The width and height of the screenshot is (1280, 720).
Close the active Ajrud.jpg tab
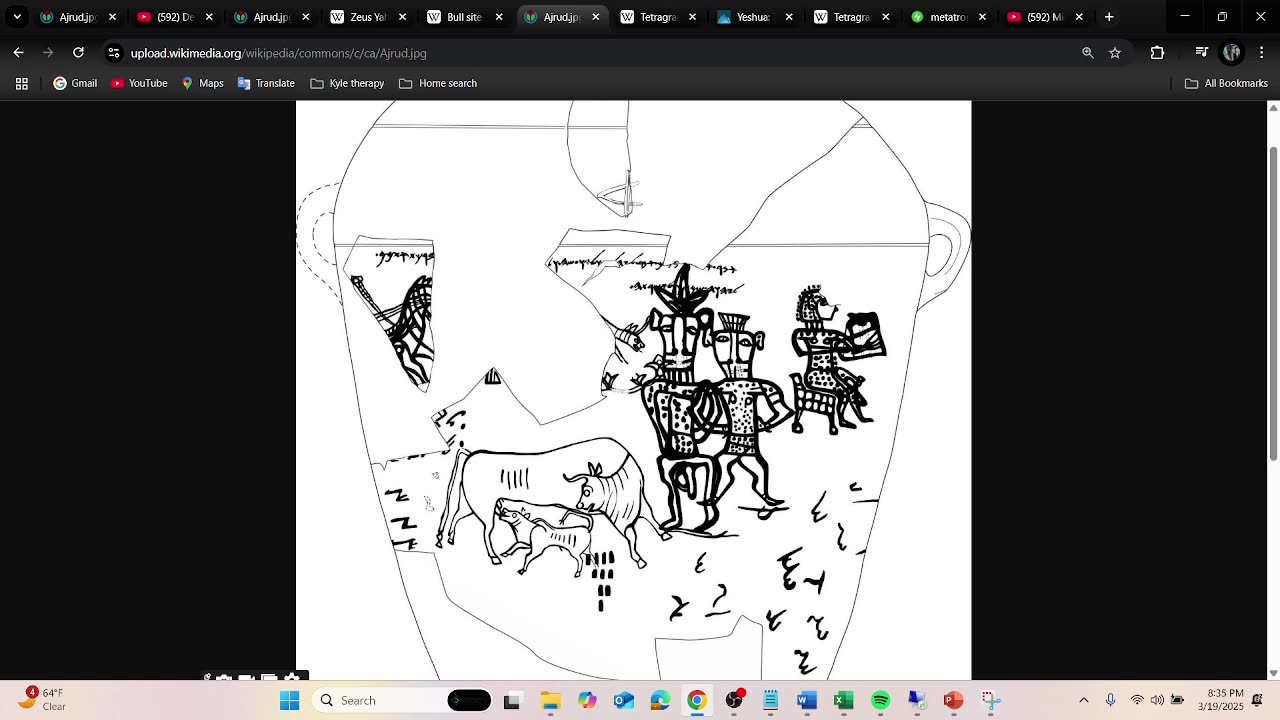pos(596,17)
